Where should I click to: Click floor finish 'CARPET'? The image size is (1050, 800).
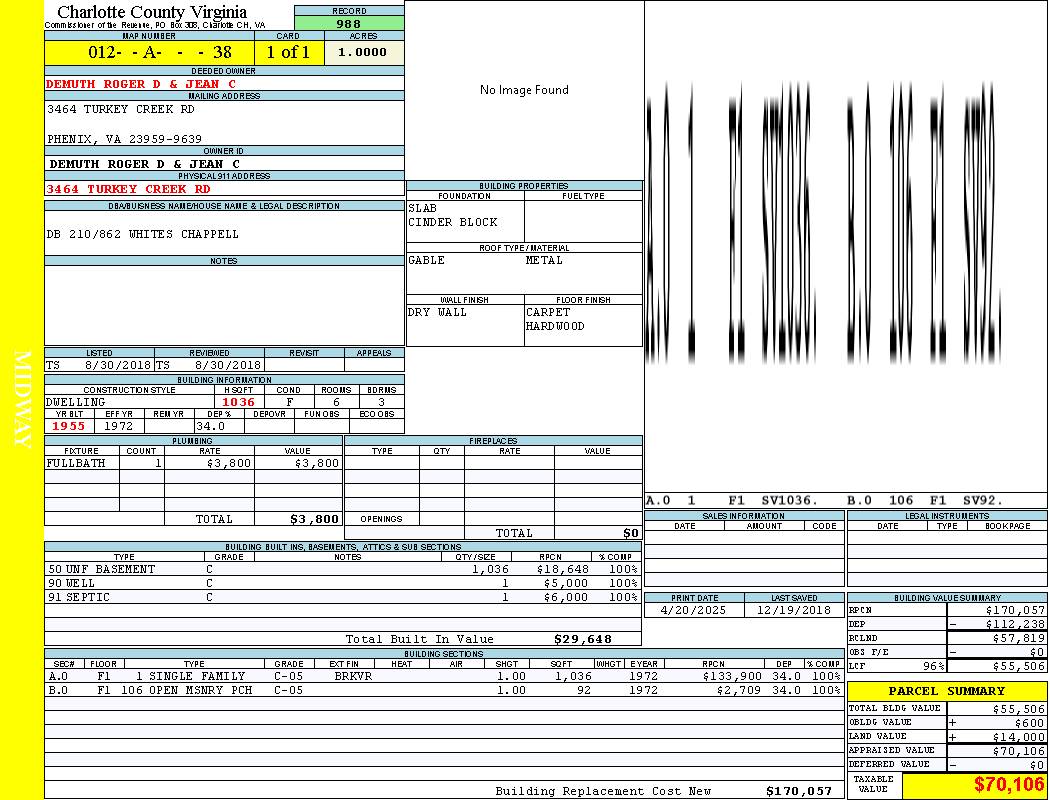tap(548, 313)
